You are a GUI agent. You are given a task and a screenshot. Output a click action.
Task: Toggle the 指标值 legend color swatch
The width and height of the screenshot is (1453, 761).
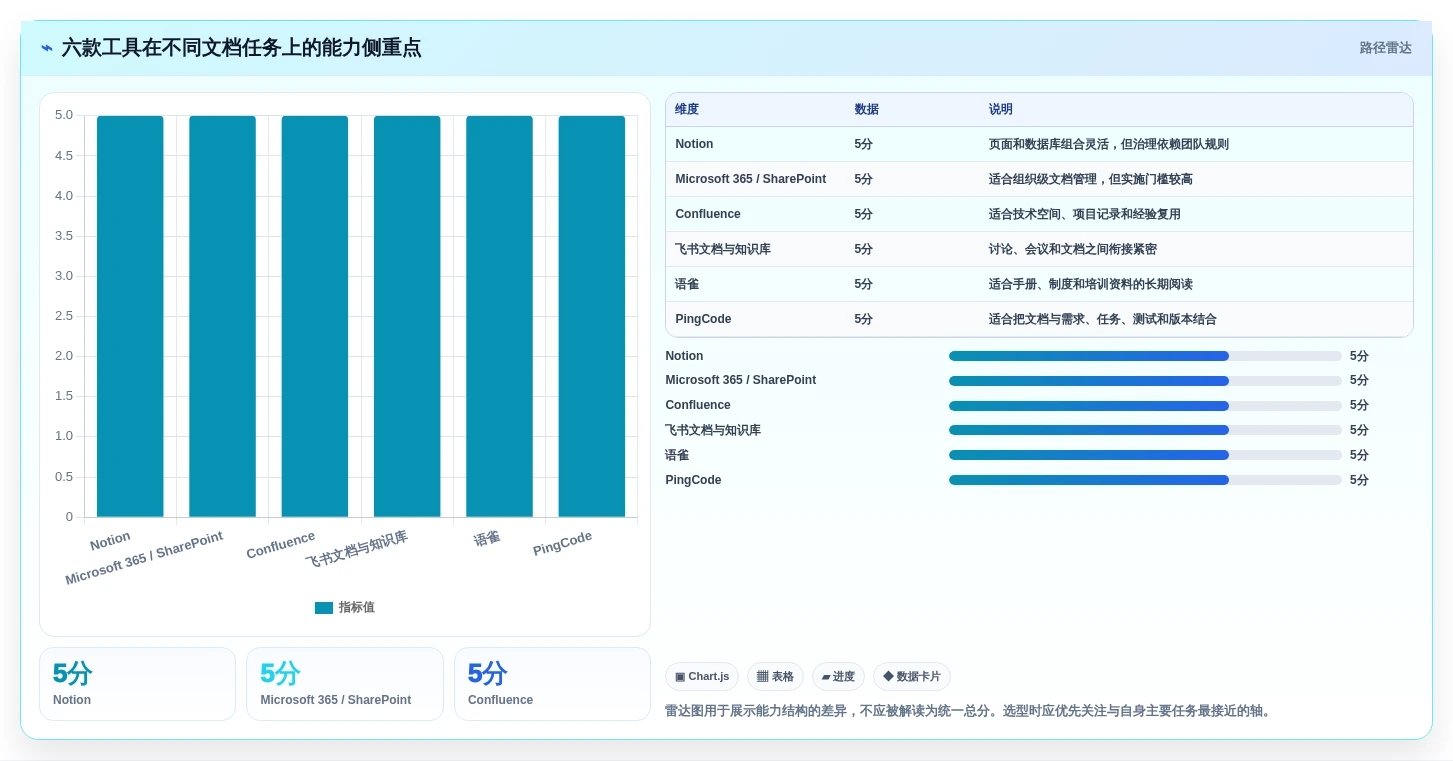[x=324, y=608]
